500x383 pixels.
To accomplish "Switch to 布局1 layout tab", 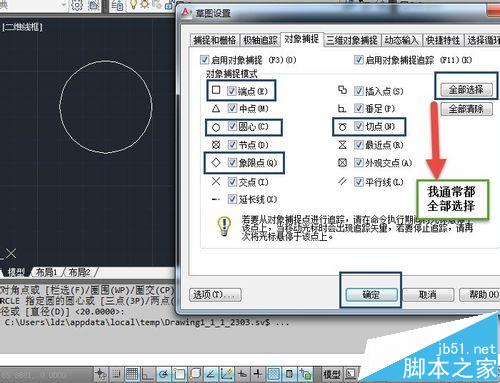I will click(x=46, y=273).
